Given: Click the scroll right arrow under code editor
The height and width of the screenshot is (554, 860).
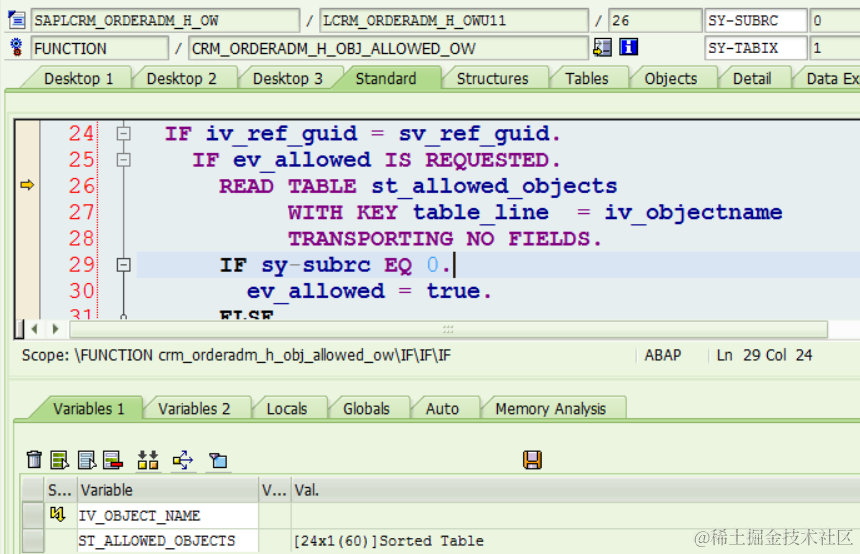Looking at the screenshot, I should coord(55,329).
